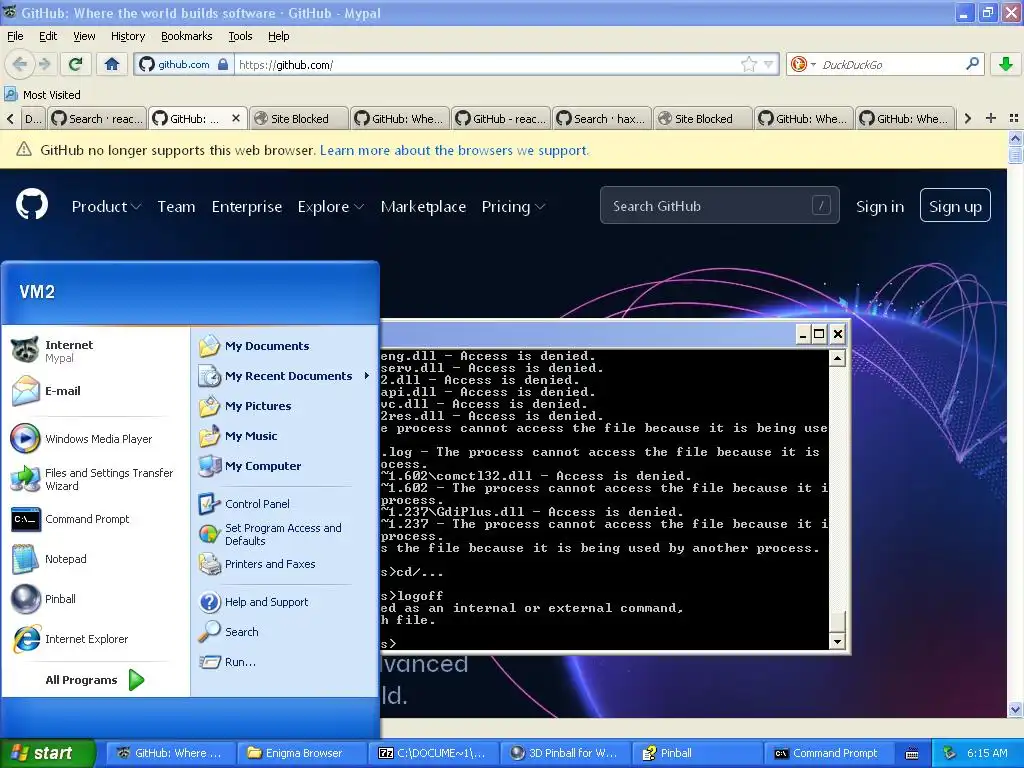The width and height of the screenshot is (1024, 768).
Task: Show more tabs with the right arrow
Action: pos(968,118)
